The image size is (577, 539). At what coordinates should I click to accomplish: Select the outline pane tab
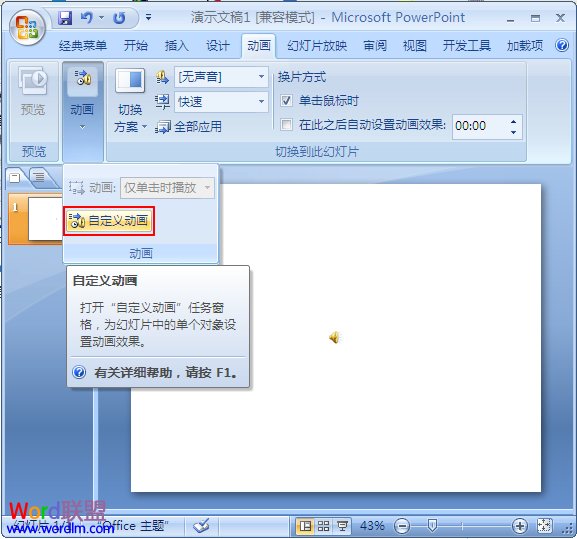[x=39, y=177]
